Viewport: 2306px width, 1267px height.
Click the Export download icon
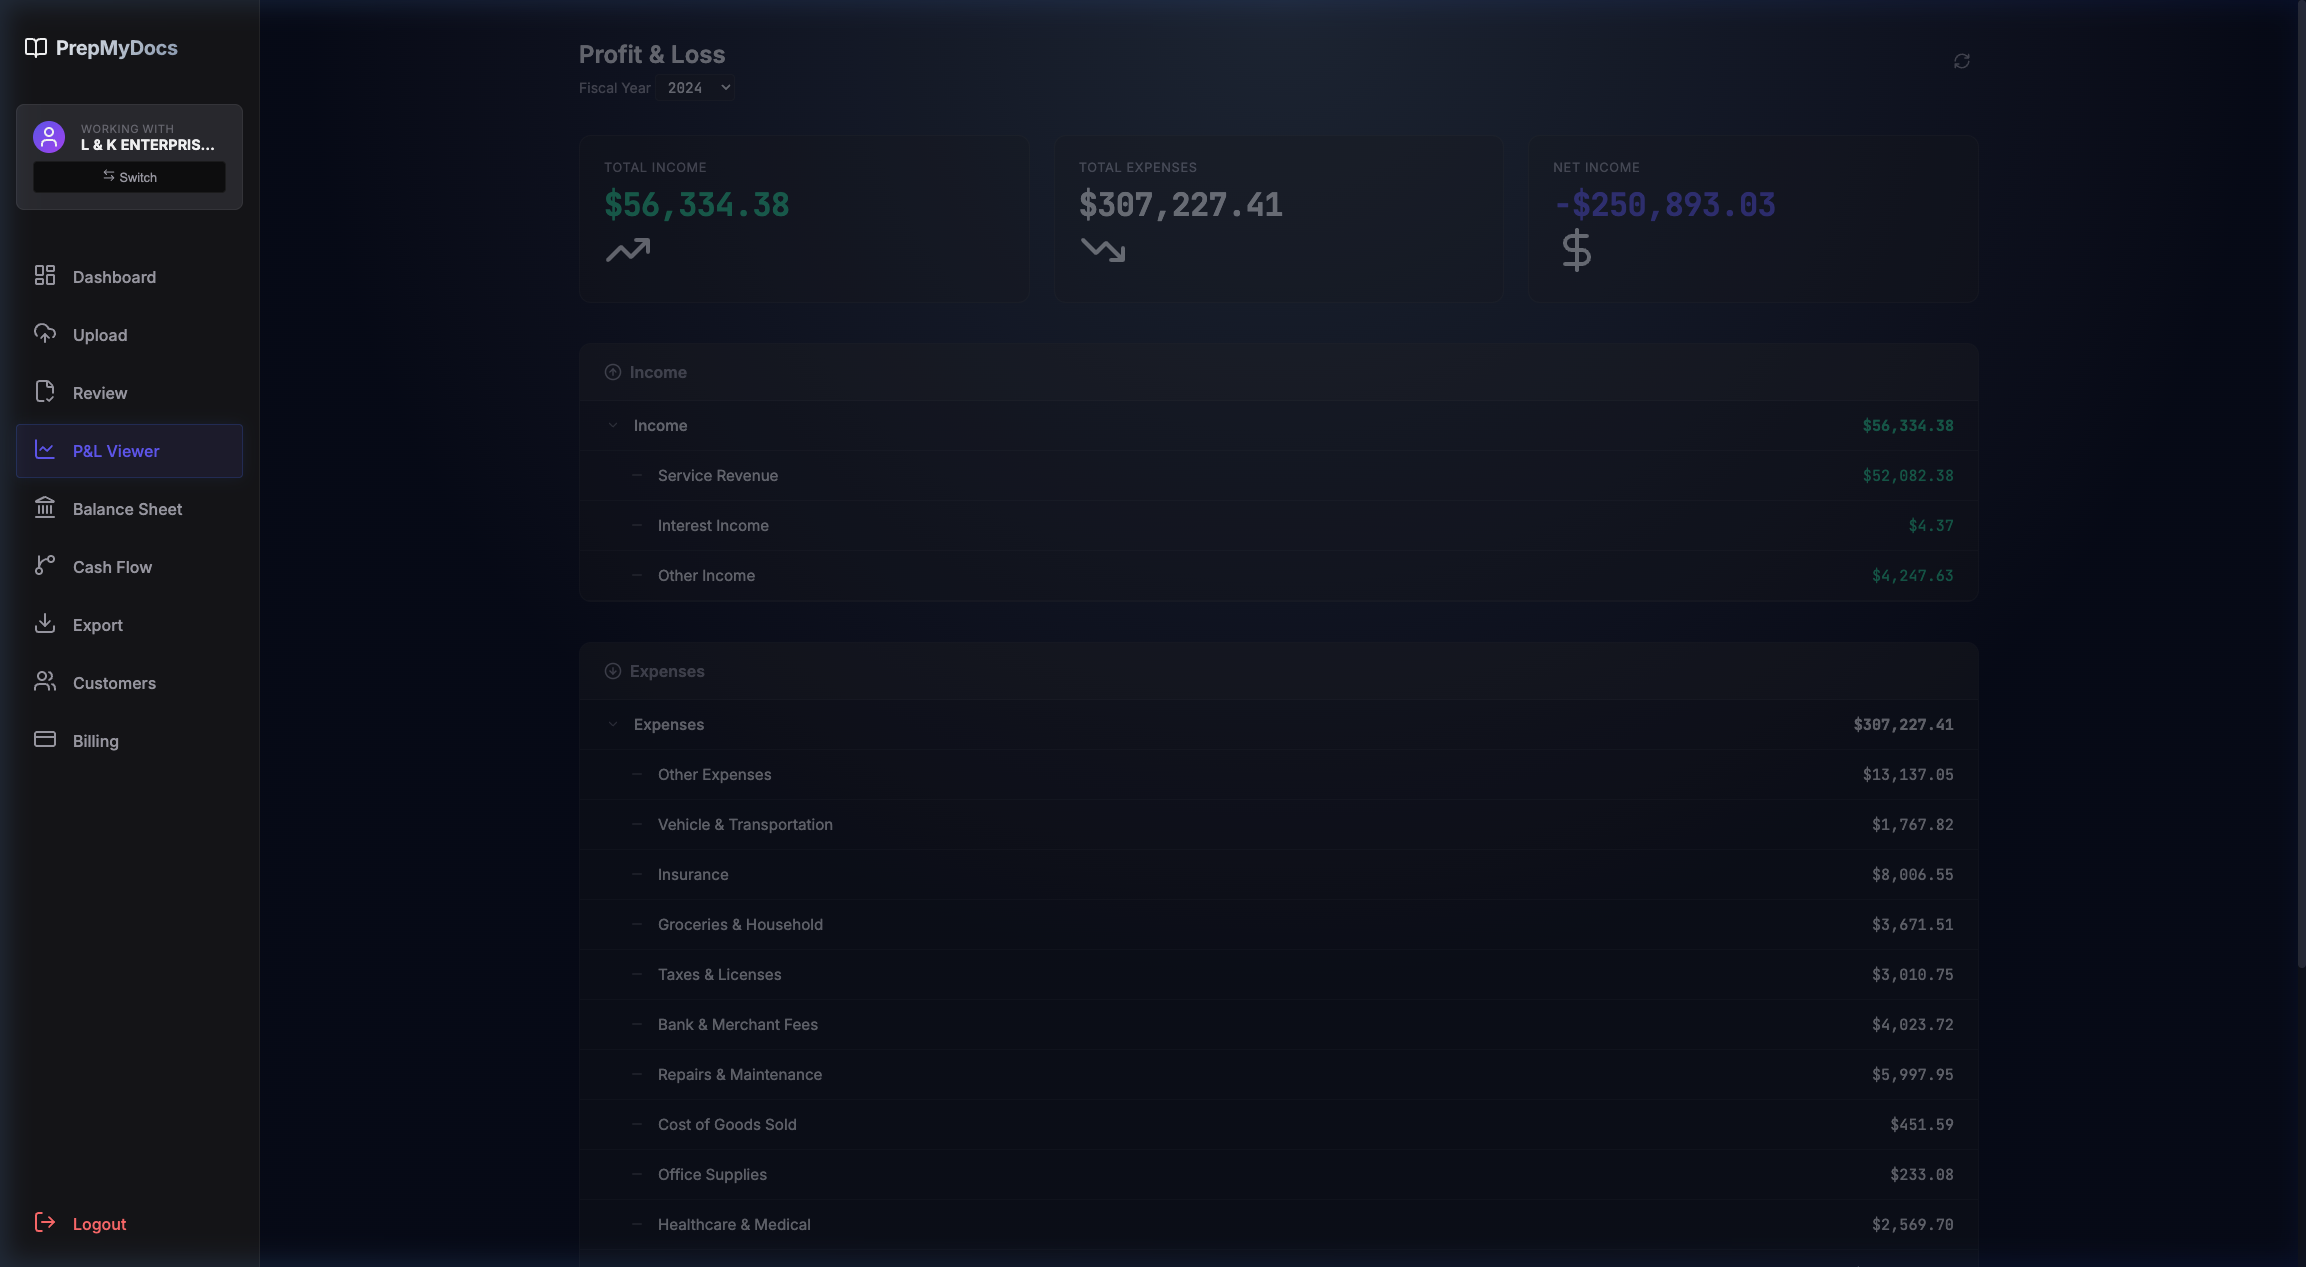point(45,624)
